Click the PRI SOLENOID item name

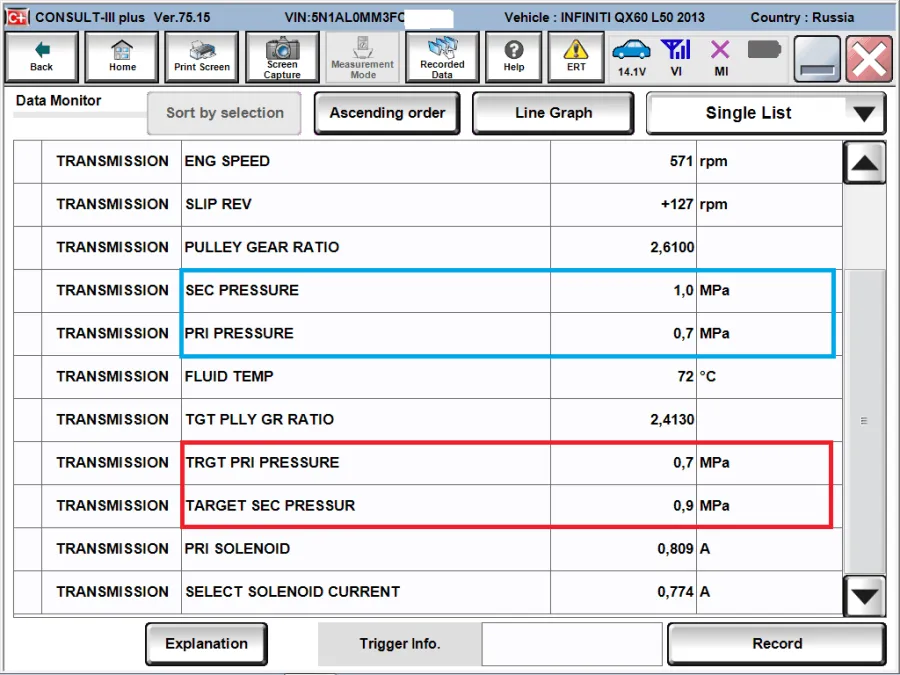[x=237, y=549]
